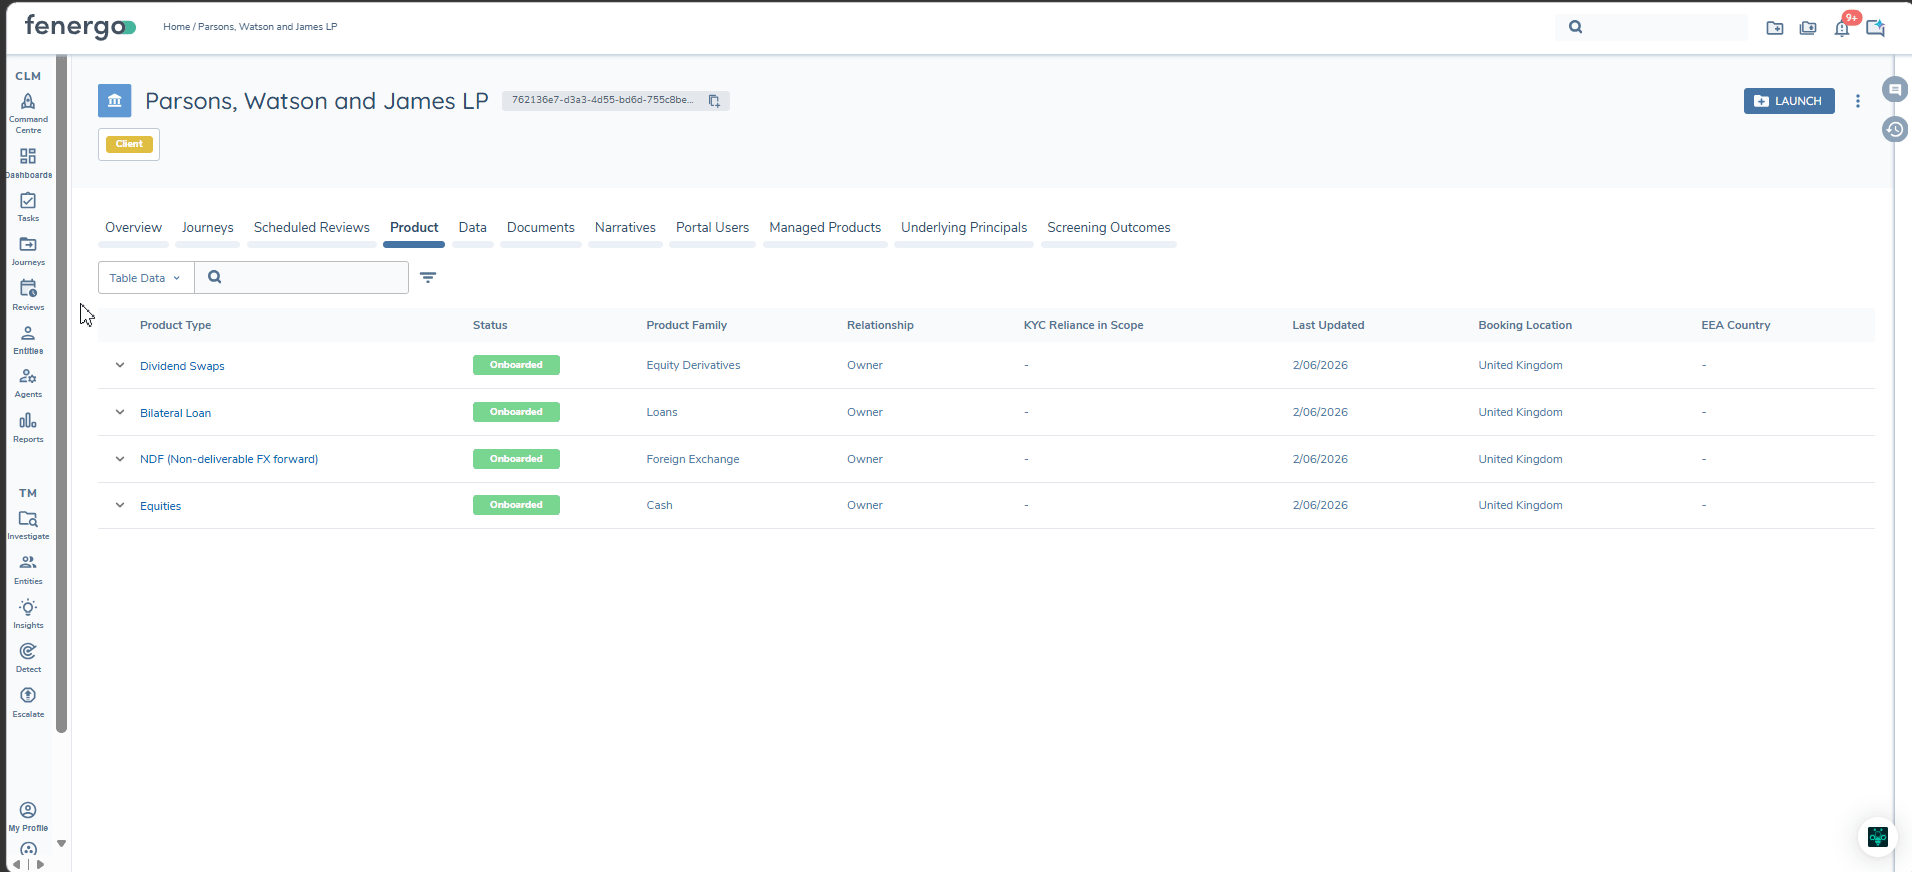Open Command Centre in the sidebar

(28, 113)
